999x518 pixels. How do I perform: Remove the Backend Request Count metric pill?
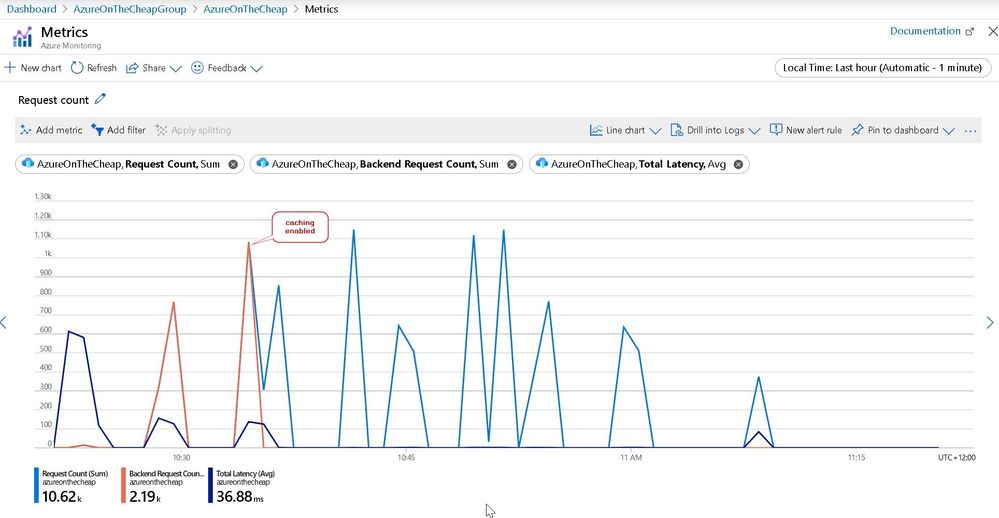(512, 164)
